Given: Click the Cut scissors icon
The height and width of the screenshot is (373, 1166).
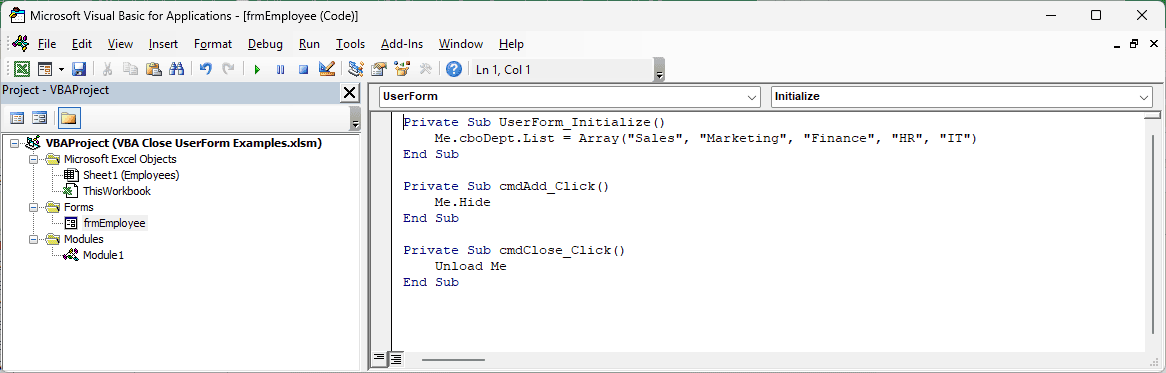Looking at the screenshot, I should coord(108,69).
